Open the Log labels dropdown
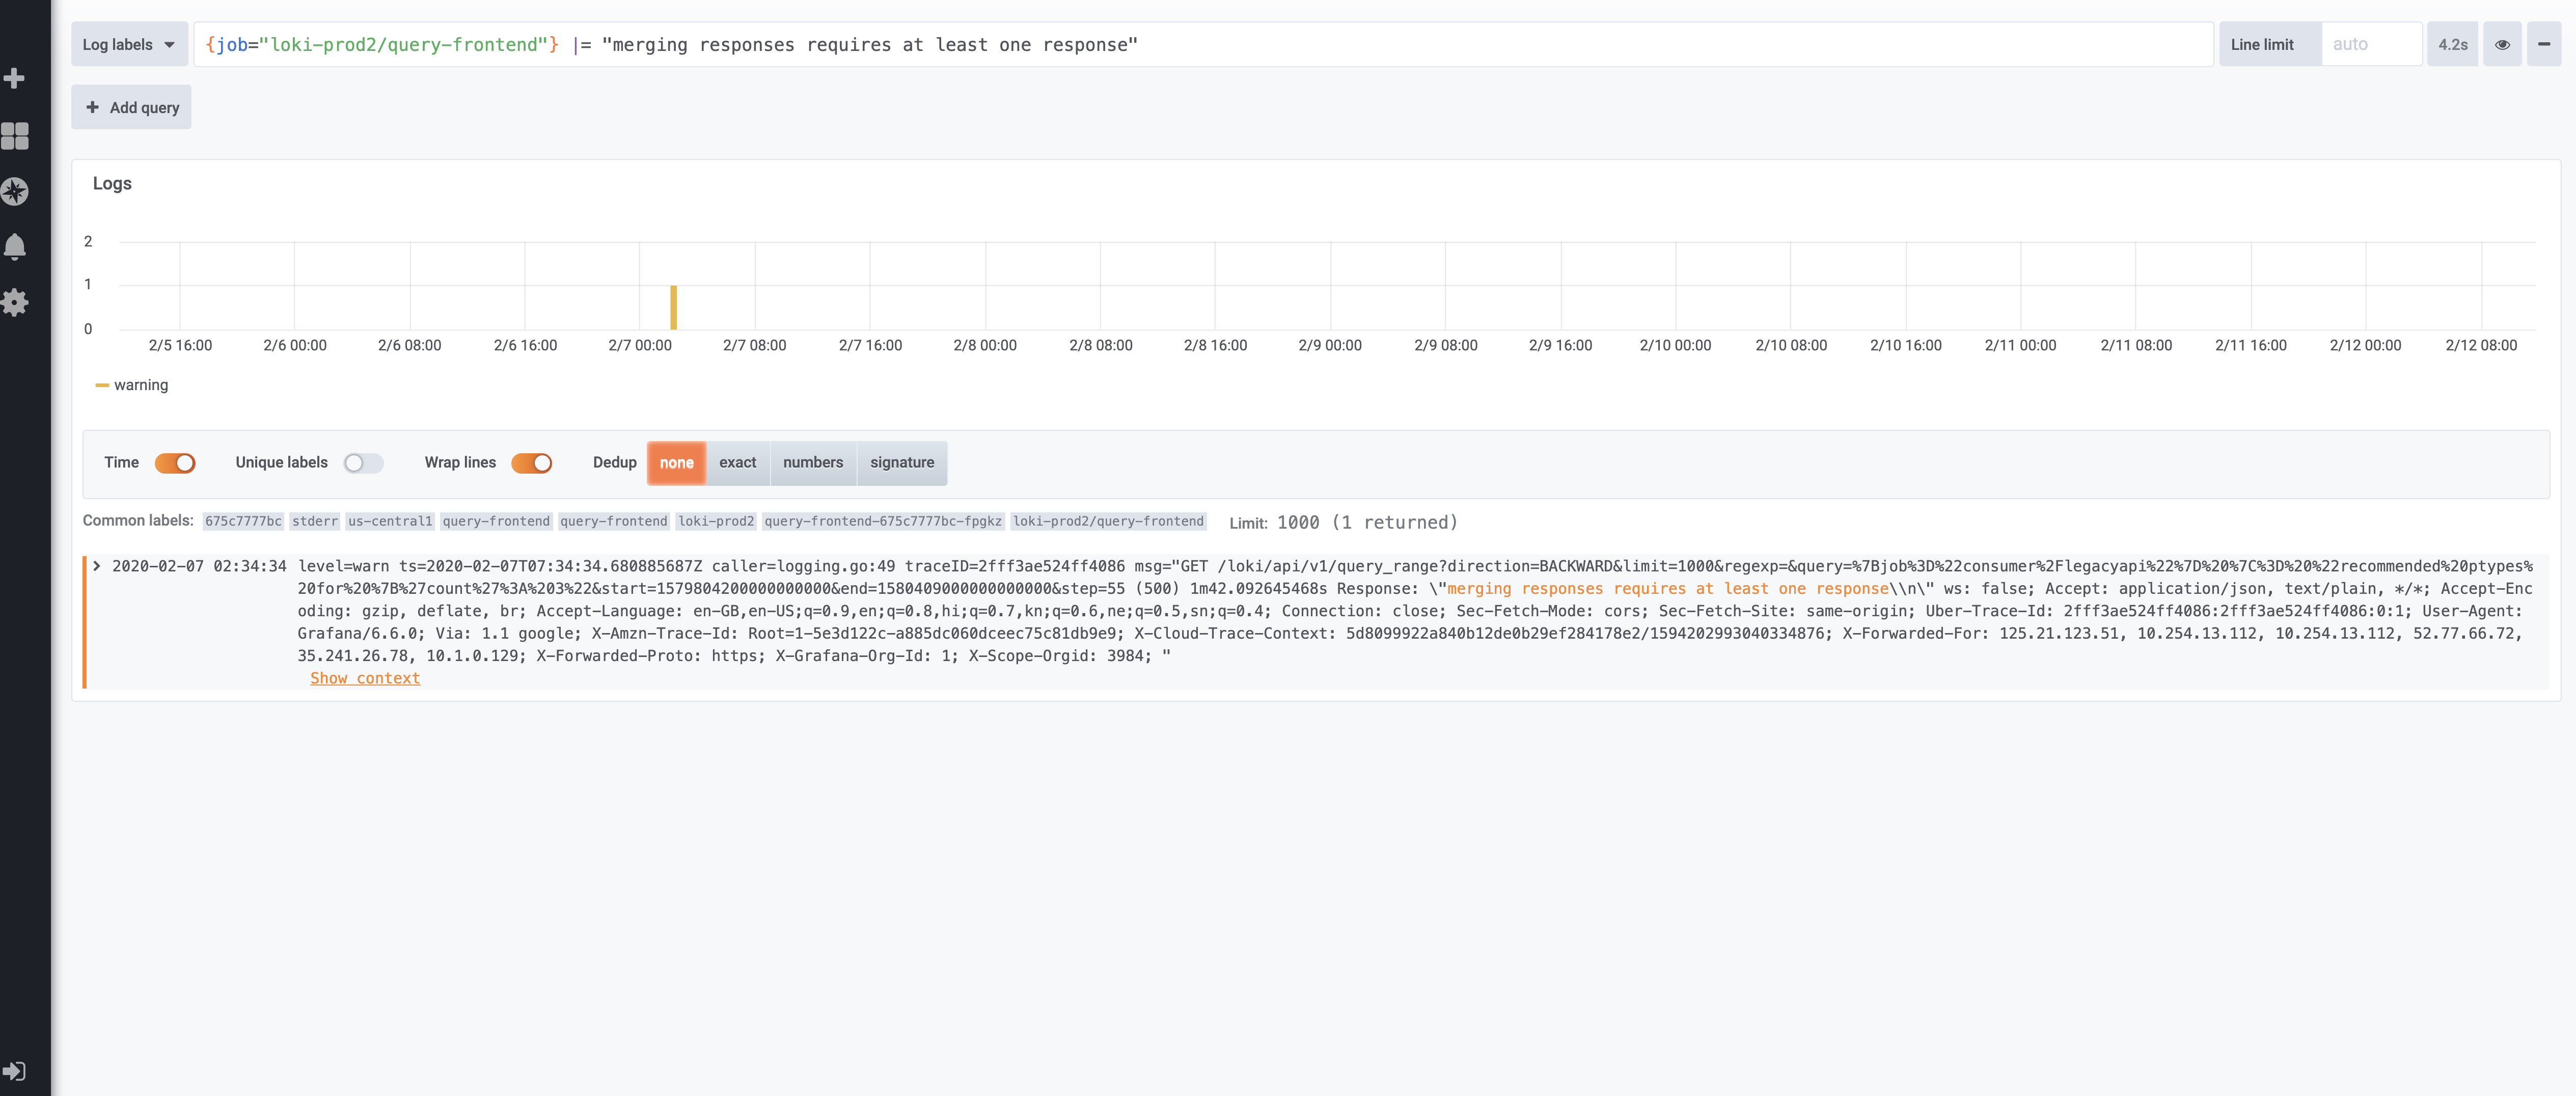The image size is (2576, 1096). pos(129,44)
